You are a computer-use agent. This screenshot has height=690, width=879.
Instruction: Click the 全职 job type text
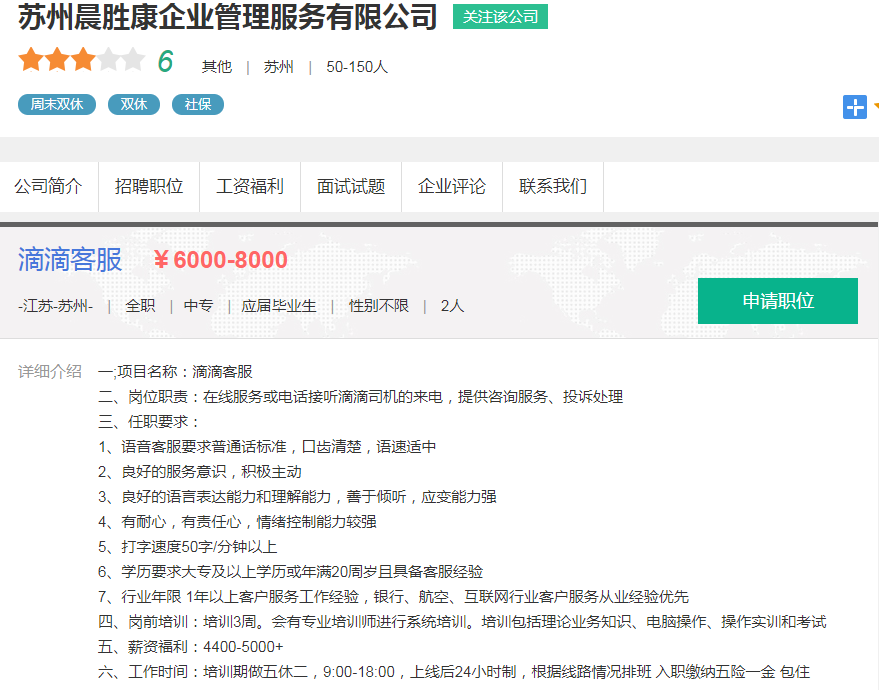click(x=140, y=306)
